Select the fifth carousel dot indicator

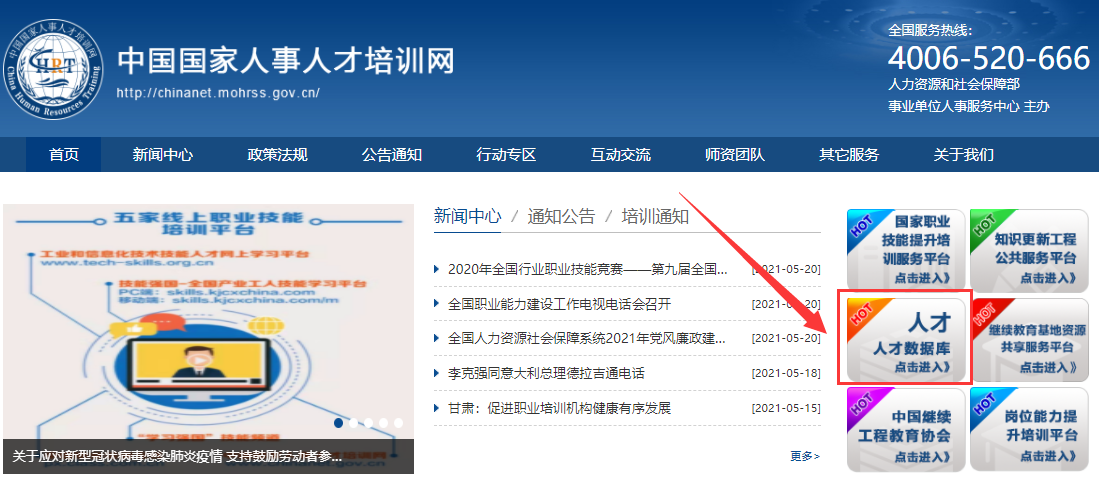398,423
